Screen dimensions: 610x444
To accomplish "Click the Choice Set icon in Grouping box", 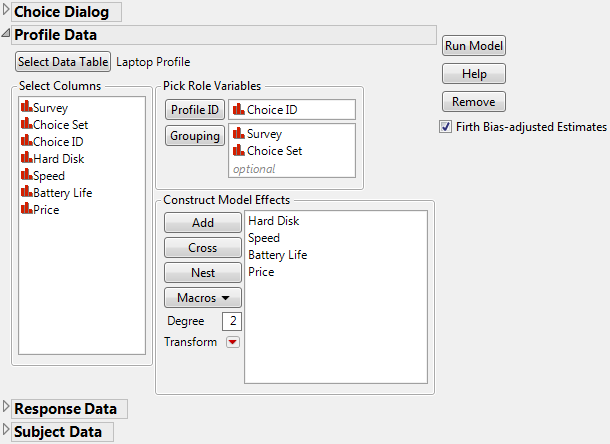I will [x=239, y=150].
